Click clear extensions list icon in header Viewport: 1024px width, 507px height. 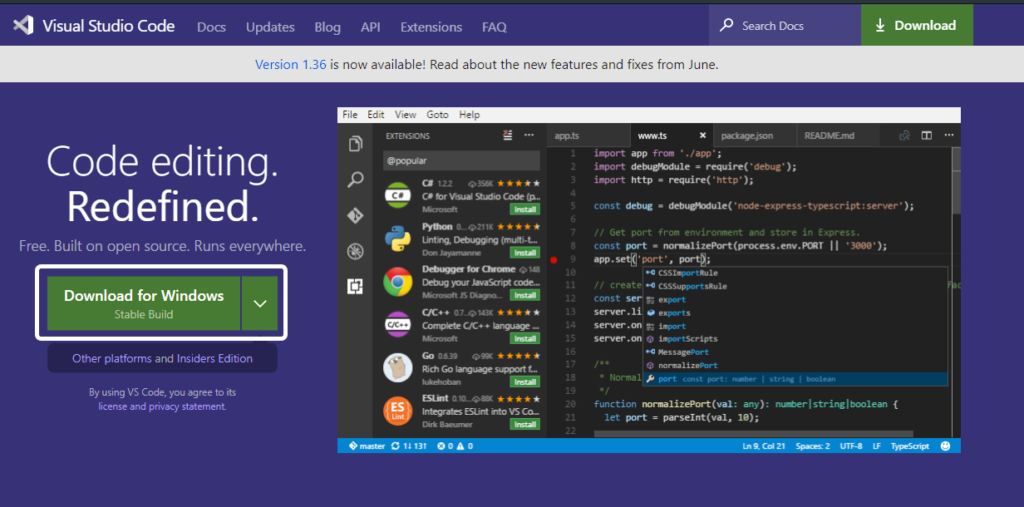pyautogui.click(x=507, y=135)
